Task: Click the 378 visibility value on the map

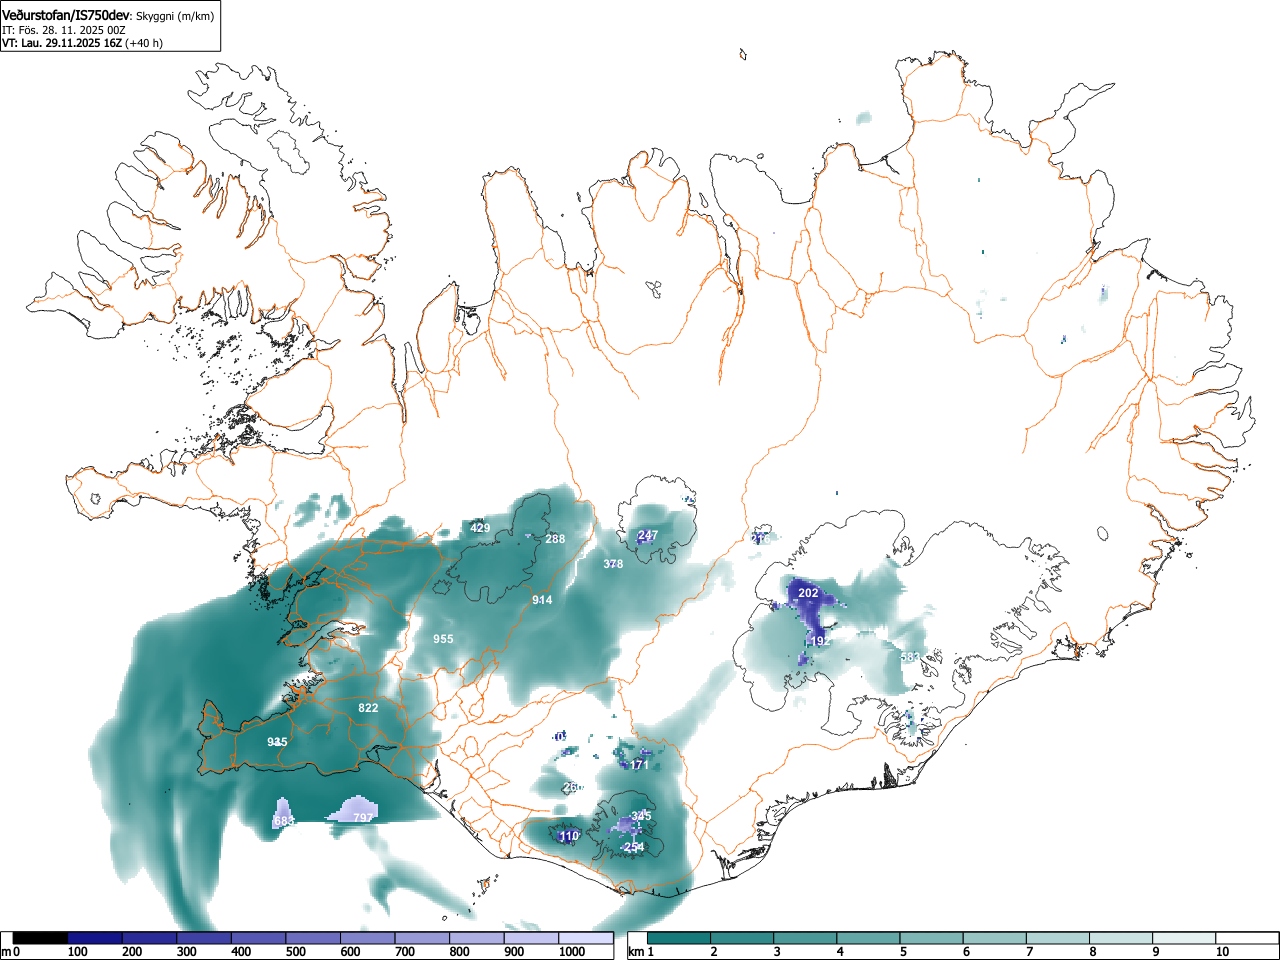Action: pos(613,564)
